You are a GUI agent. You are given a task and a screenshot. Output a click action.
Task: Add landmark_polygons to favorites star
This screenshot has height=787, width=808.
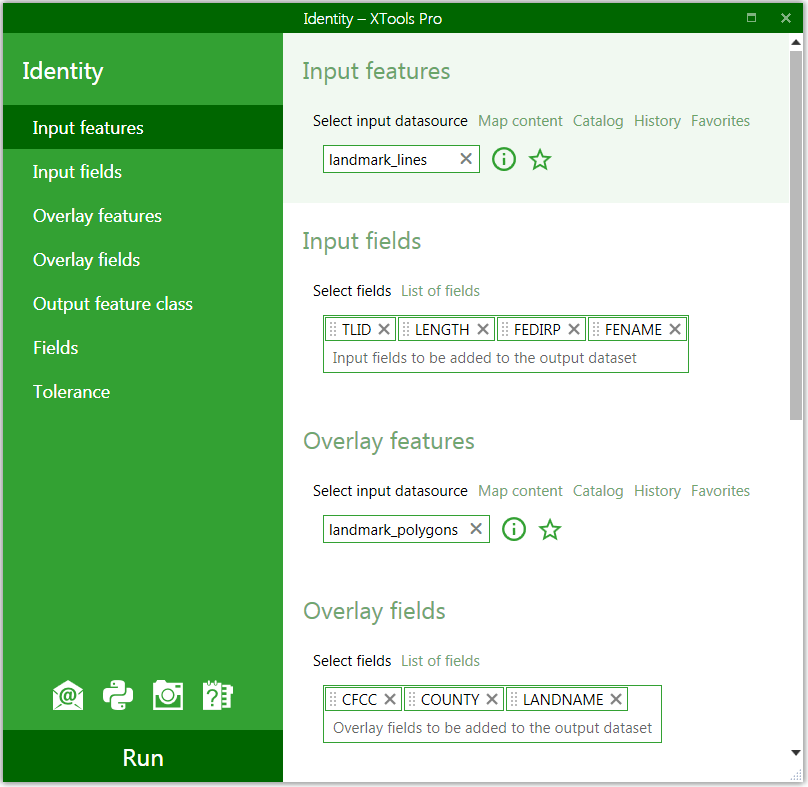click(550, 529)
